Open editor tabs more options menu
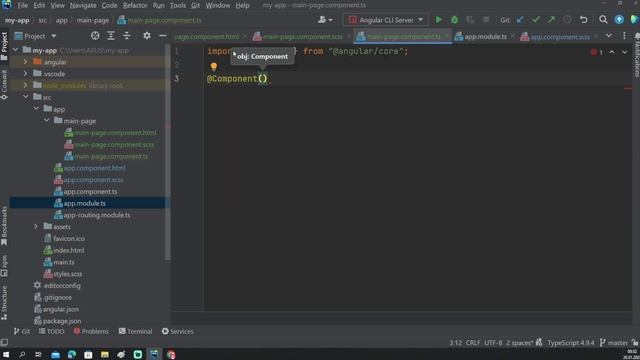The image size is (640, 360). pos(624,36)
